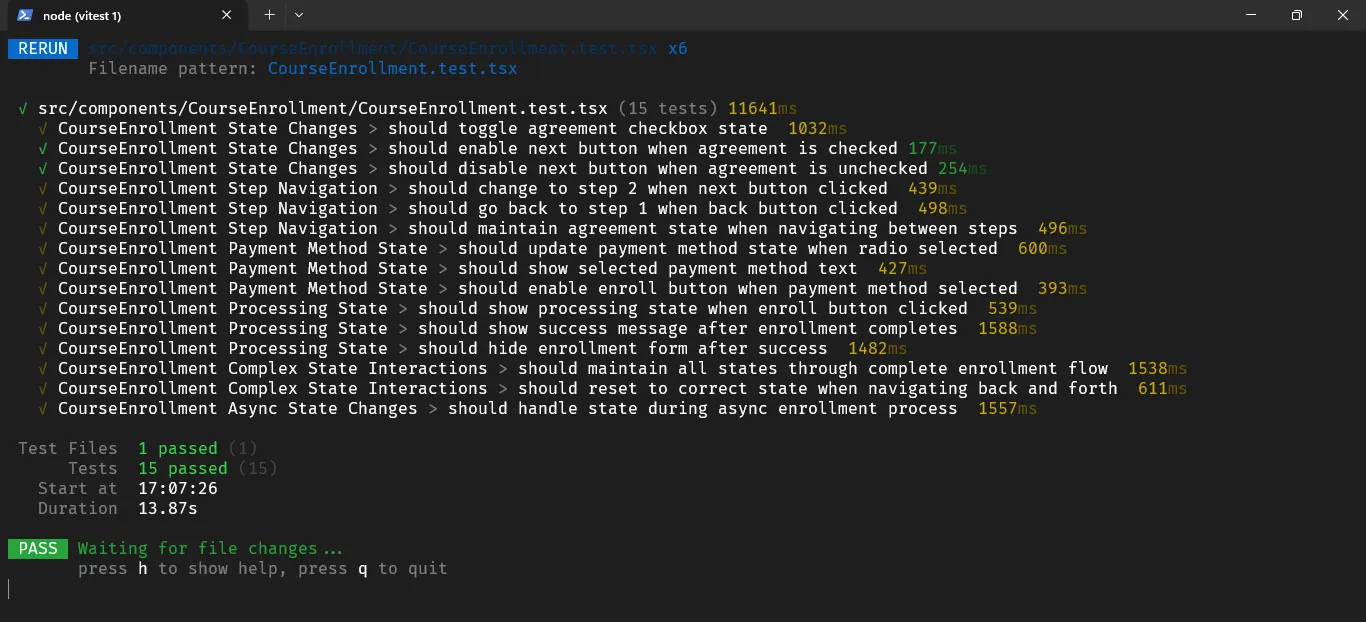Close the "node (vitest 1)" tab

226,15
